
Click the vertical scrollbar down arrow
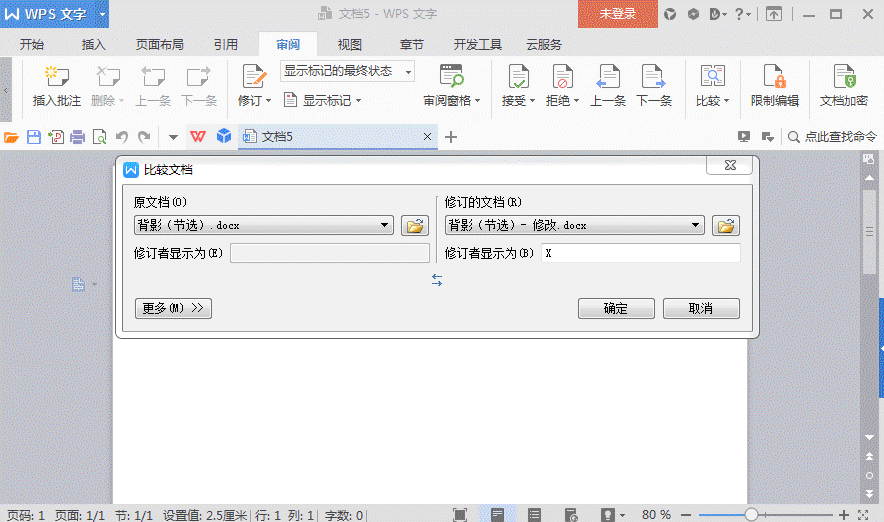[x=869, y=437]
